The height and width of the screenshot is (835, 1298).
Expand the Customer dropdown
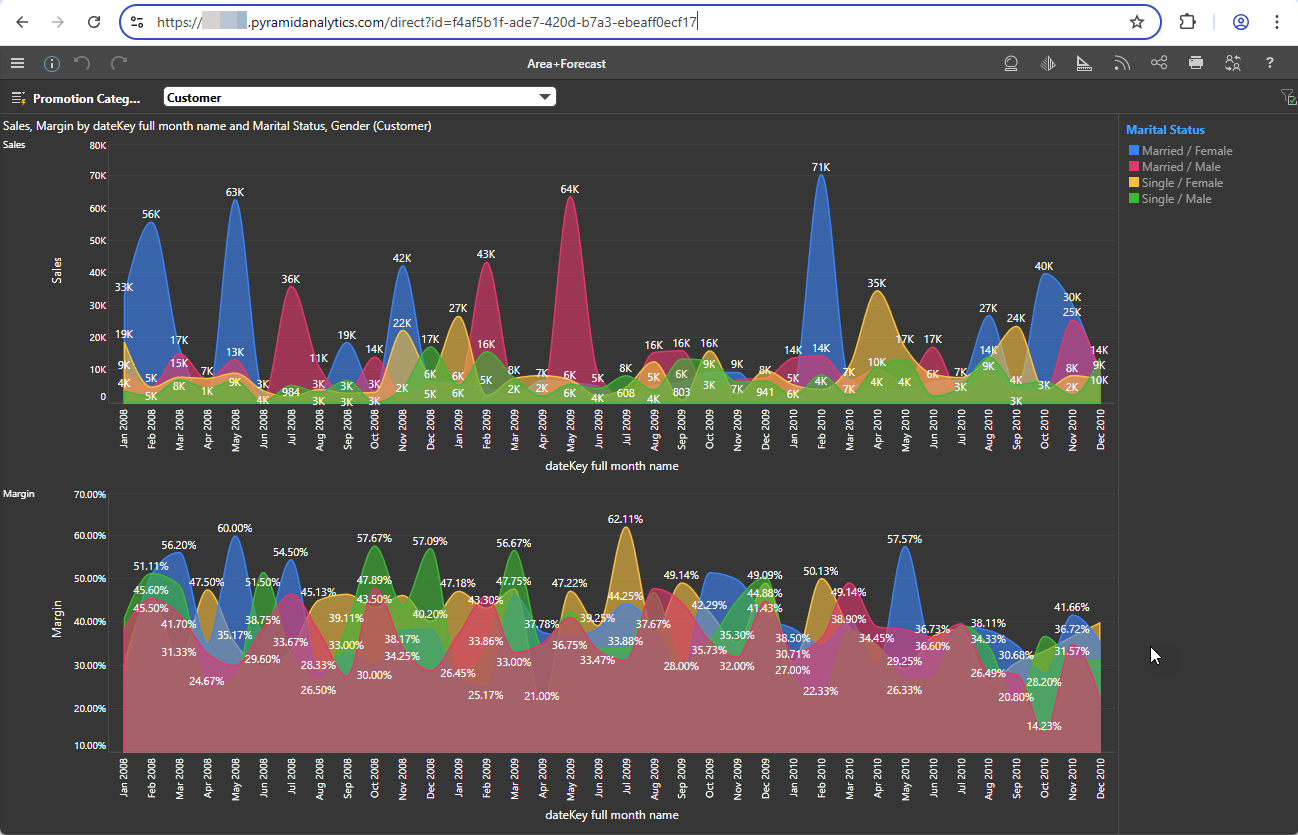tap(545, 97)
